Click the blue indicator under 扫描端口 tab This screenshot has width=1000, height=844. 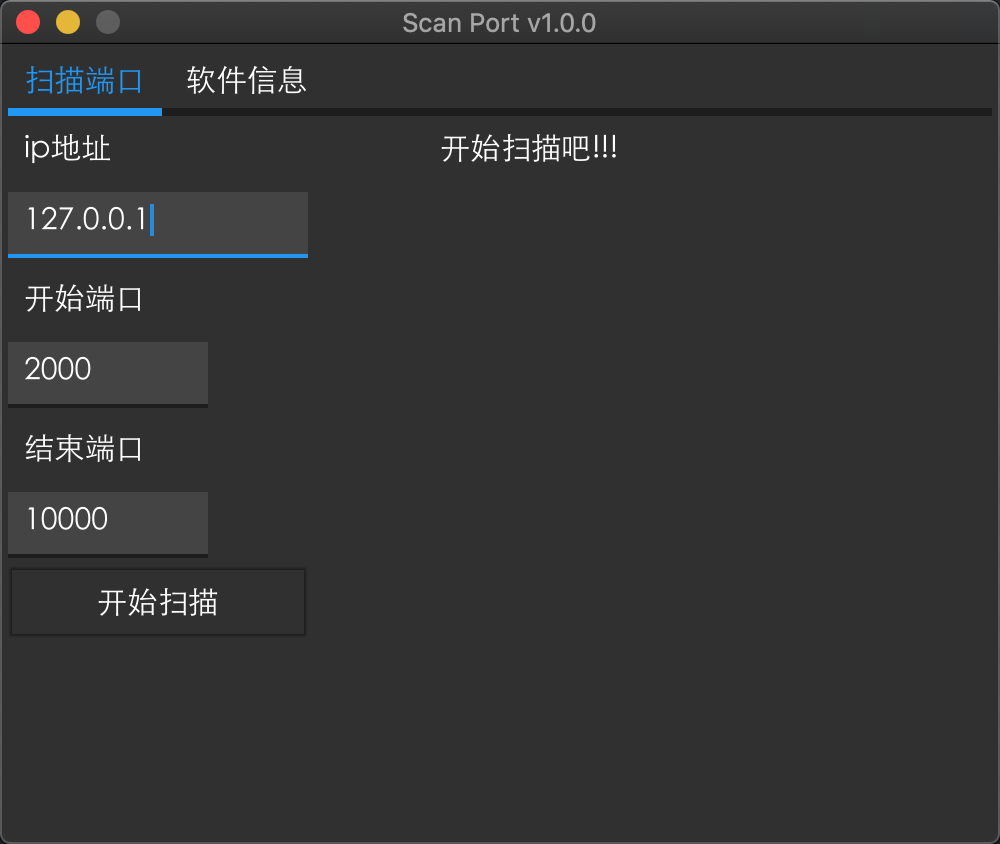[85, 112]
